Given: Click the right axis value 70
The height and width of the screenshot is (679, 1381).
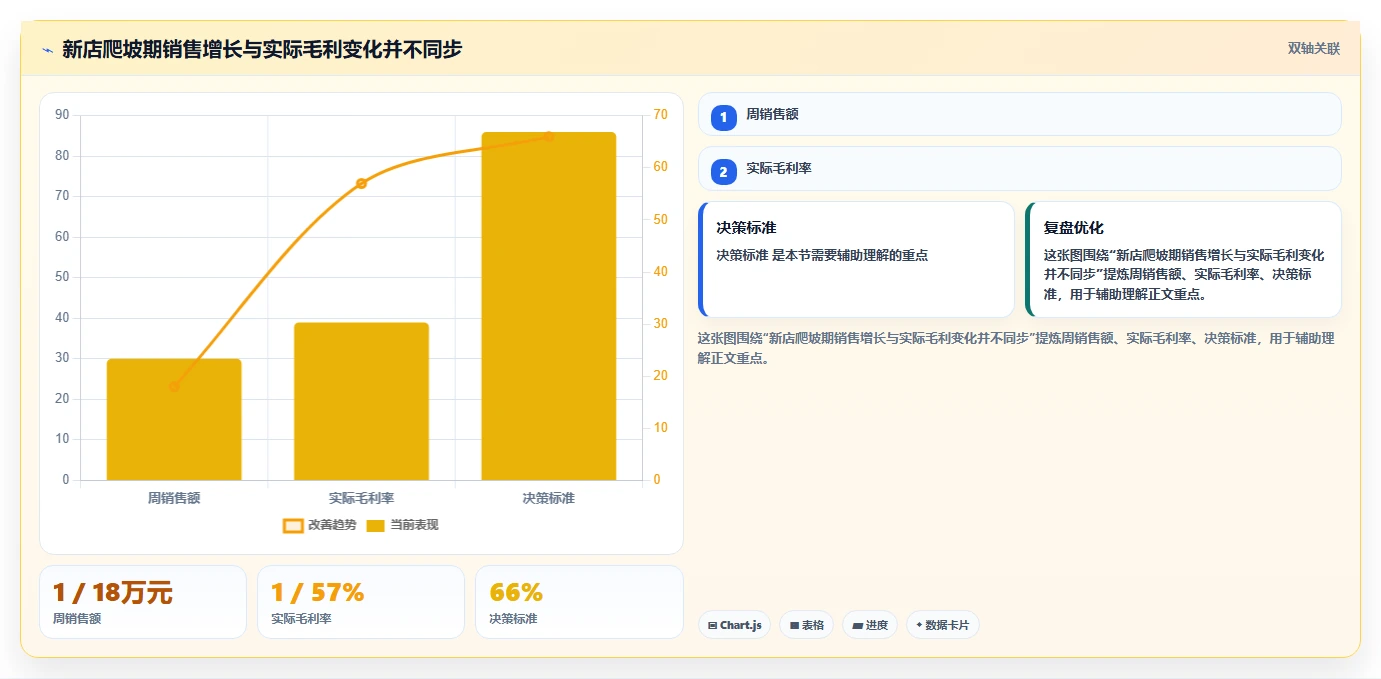Looking at the screenshot, I should click(659, 115).
